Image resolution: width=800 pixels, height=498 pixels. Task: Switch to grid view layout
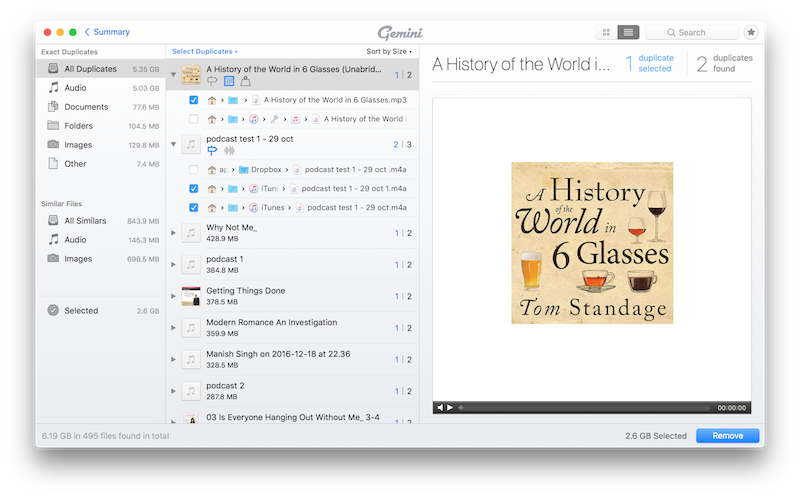(x=606, y=32)
